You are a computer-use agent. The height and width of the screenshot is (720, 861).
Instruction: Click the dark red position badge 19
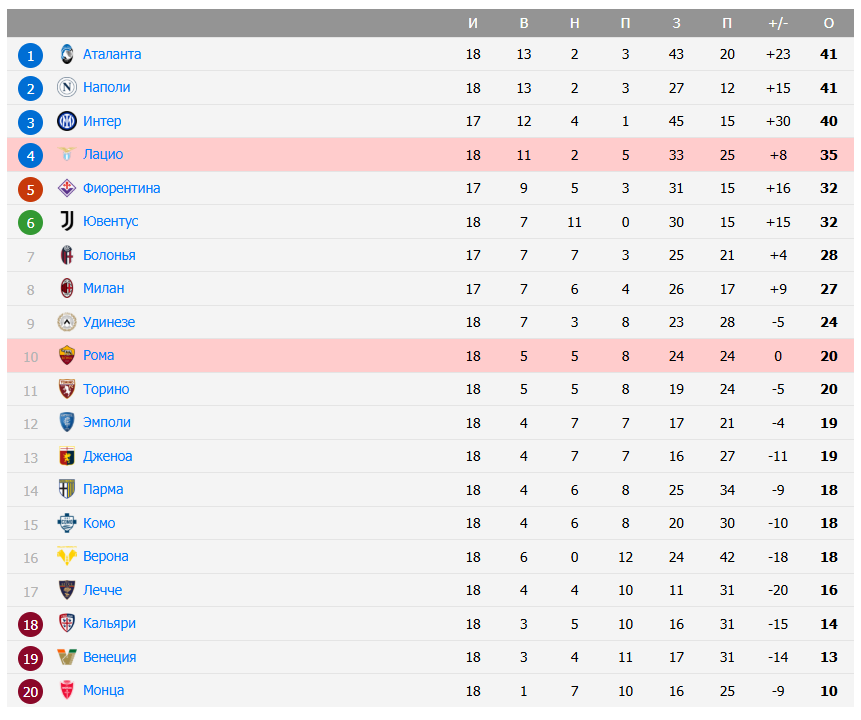click(31, 657)
